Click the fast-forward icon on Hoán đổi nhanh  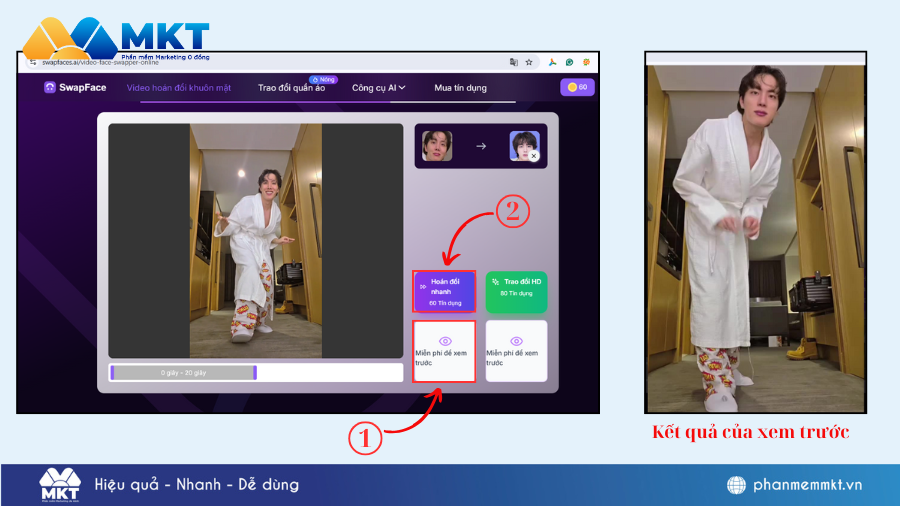423,286
